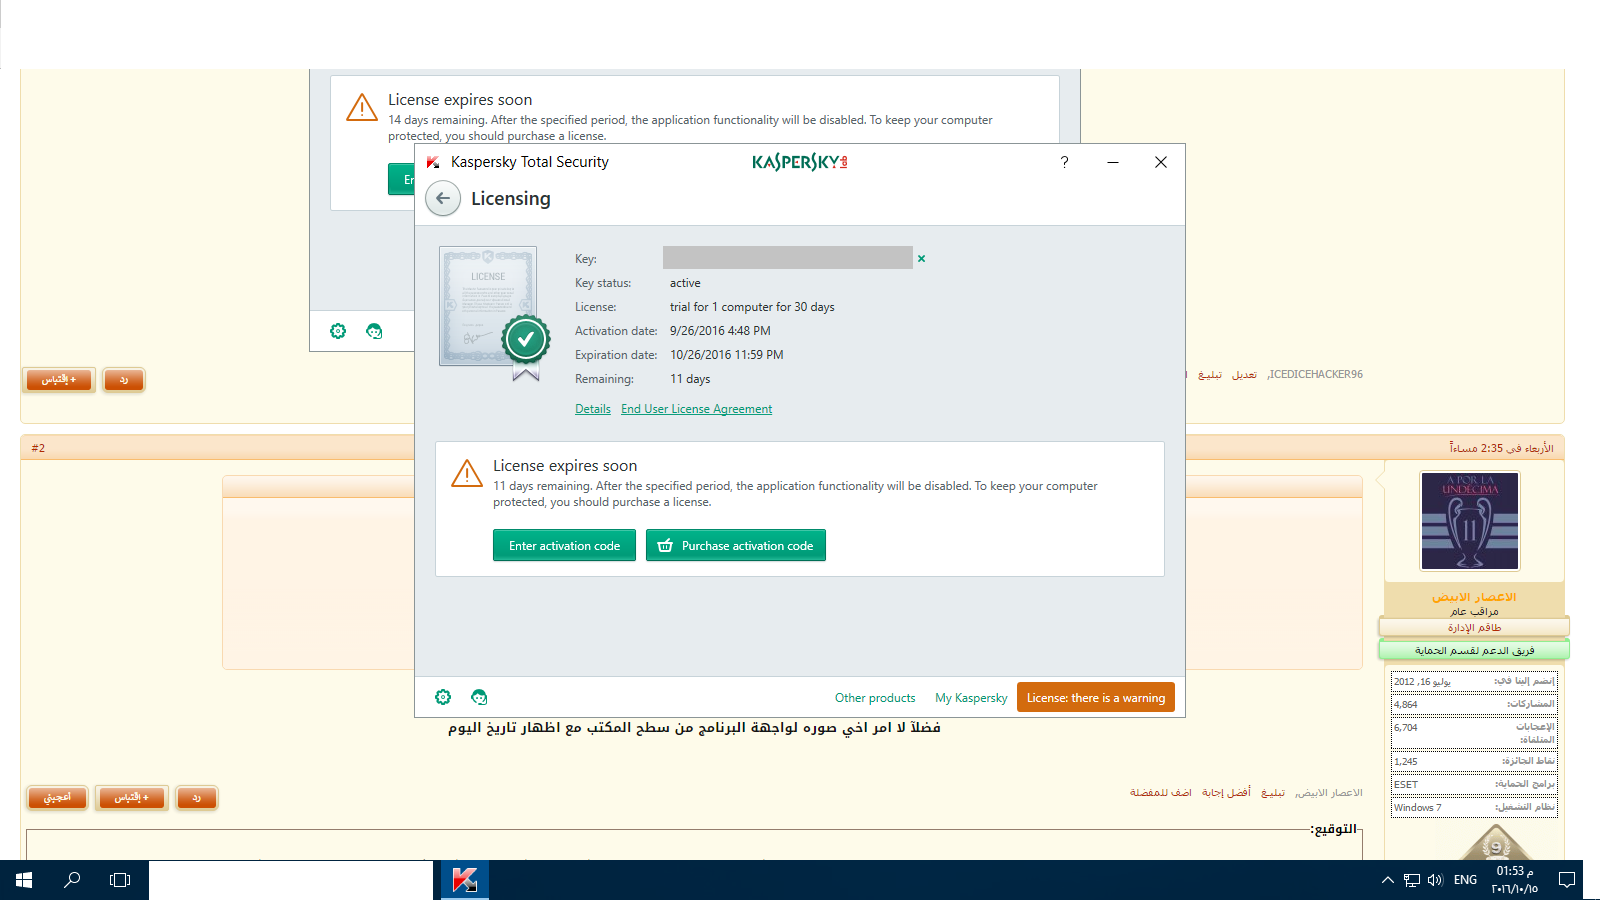Click 'Expiration date' value 10/26/2016 11:59 PM

coord(727,355)
